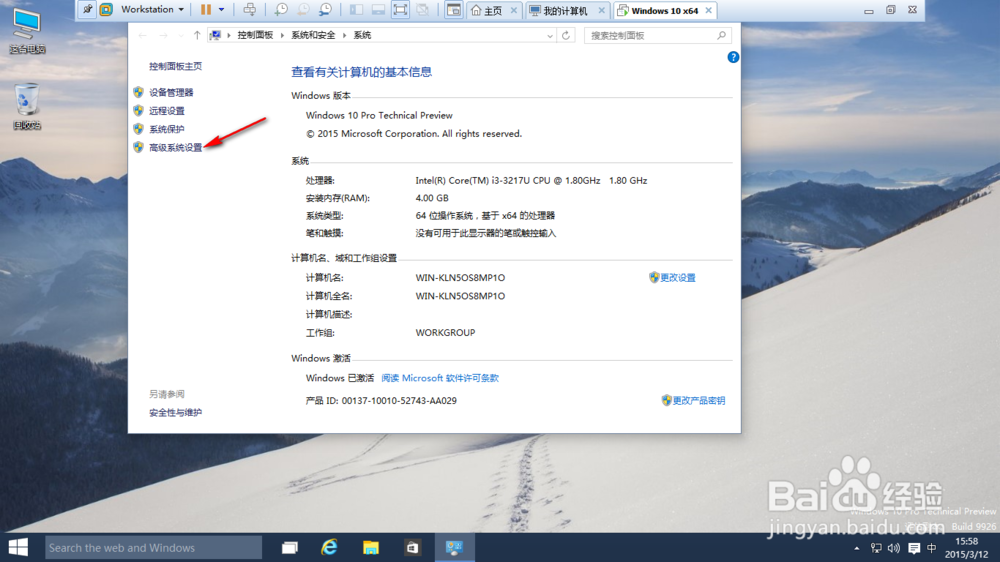
Task: Open 系统保护 in the left pane
Action: point(166,129)
